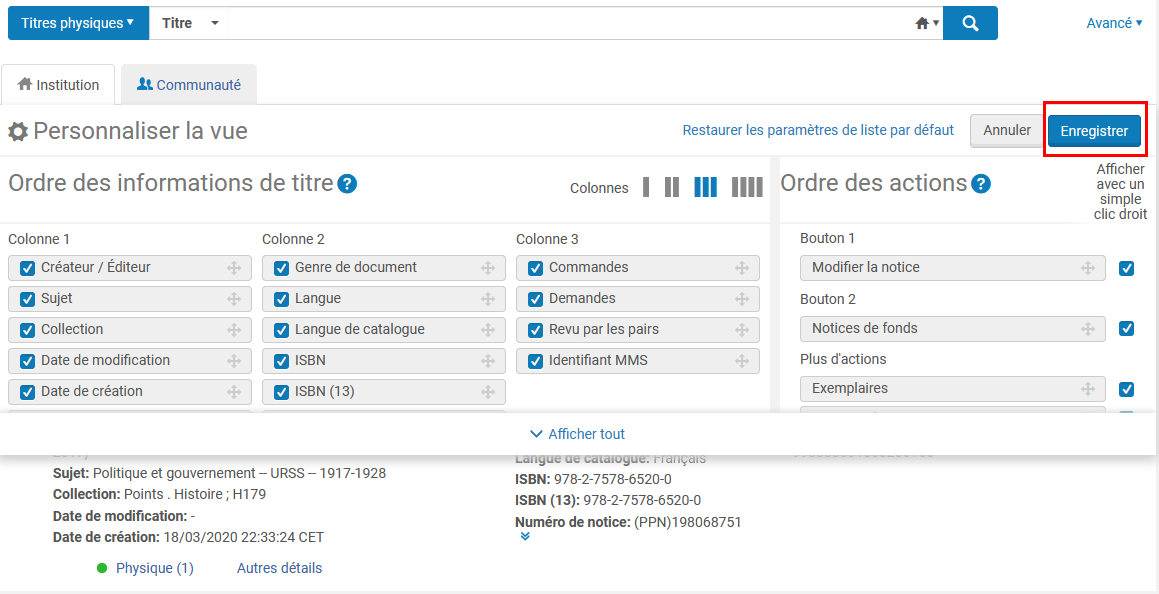Screen dimensions: 1159x594
Task: Open the Titres physiques dropdown
Action: pyautogui.click(x=78, y=23)
